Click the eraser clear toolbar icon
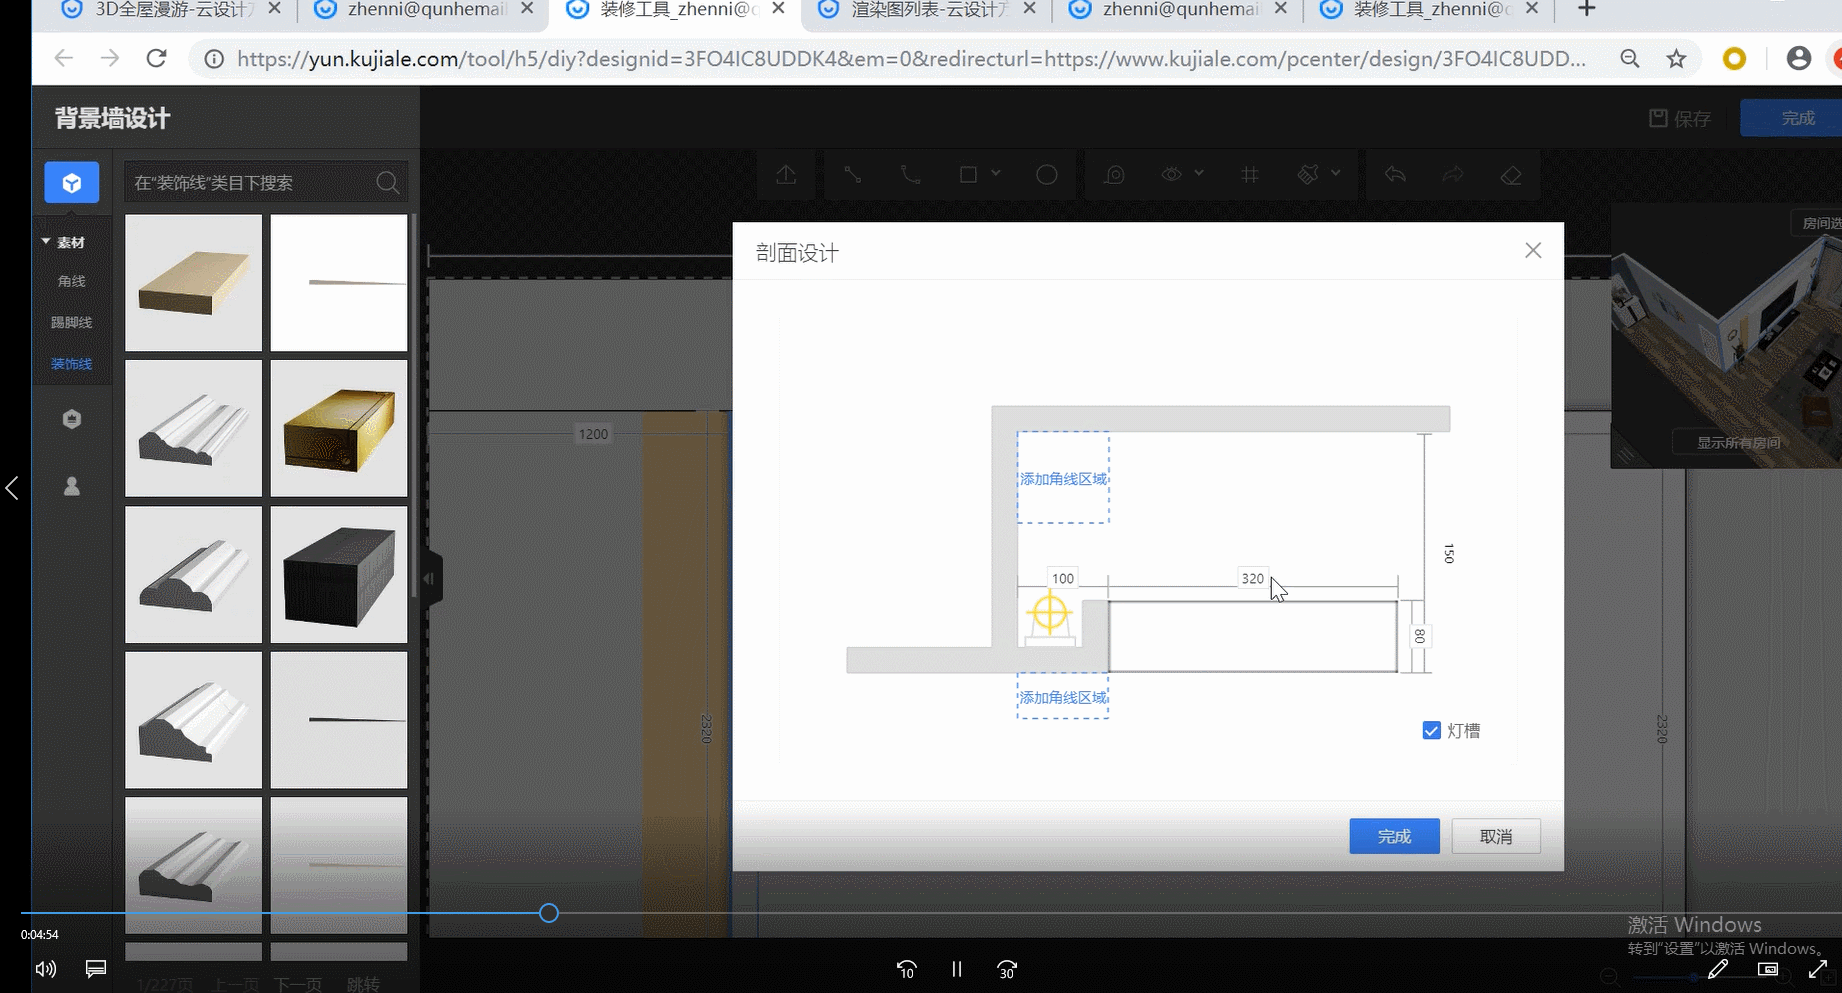 [x=1511, y=175]
